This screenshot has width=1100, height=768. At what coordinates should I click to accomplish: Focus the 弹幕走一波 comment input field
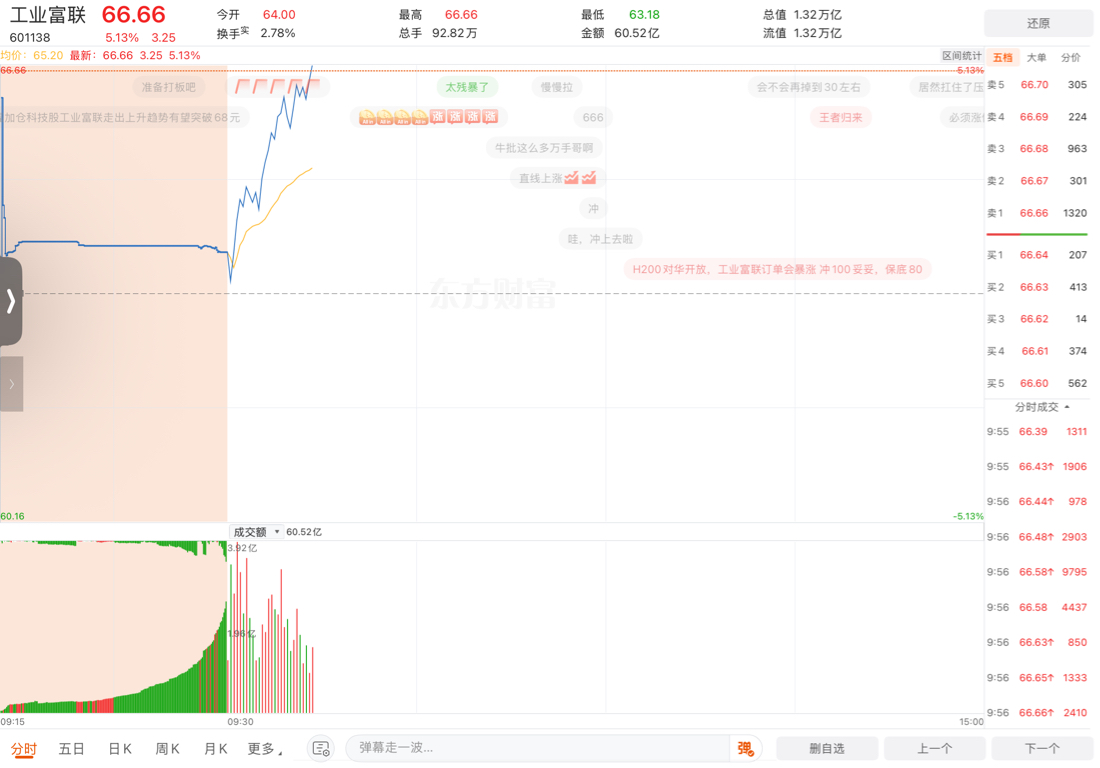[x=537, y=748]
